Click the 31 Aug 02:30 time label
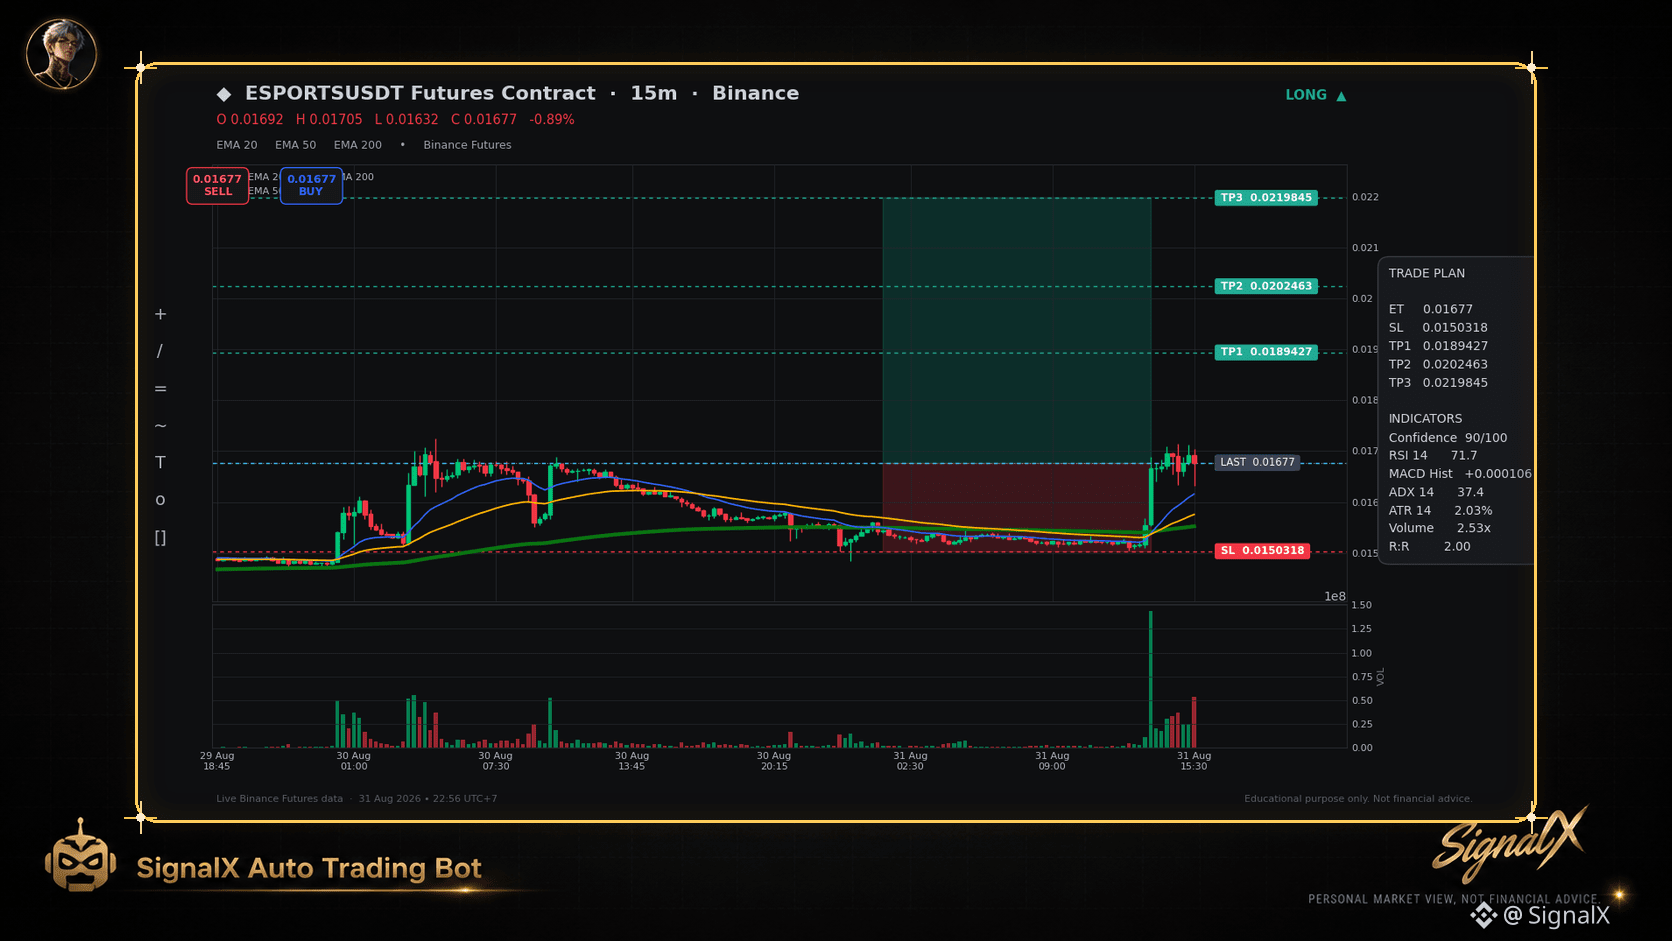Screen dimensions: 1672x941 point(911,761)
